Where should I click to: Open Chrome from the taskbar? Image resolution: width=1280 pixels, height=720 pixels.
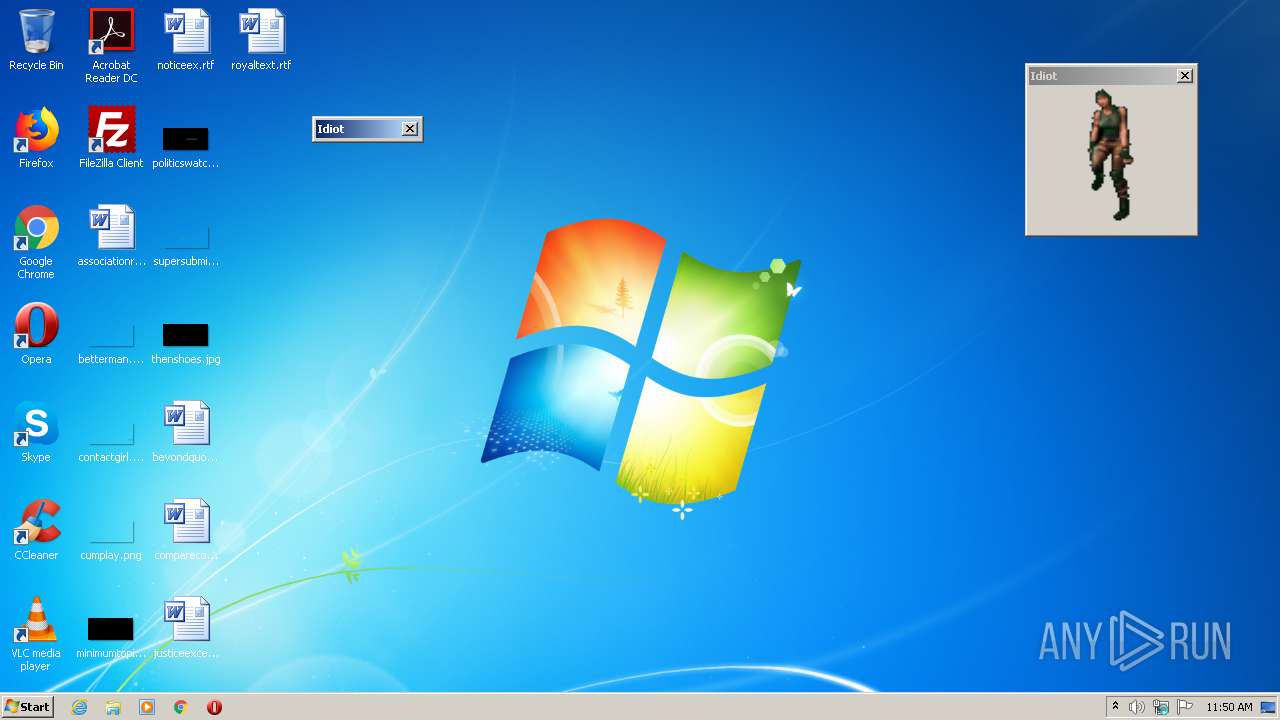click(180, 707)
